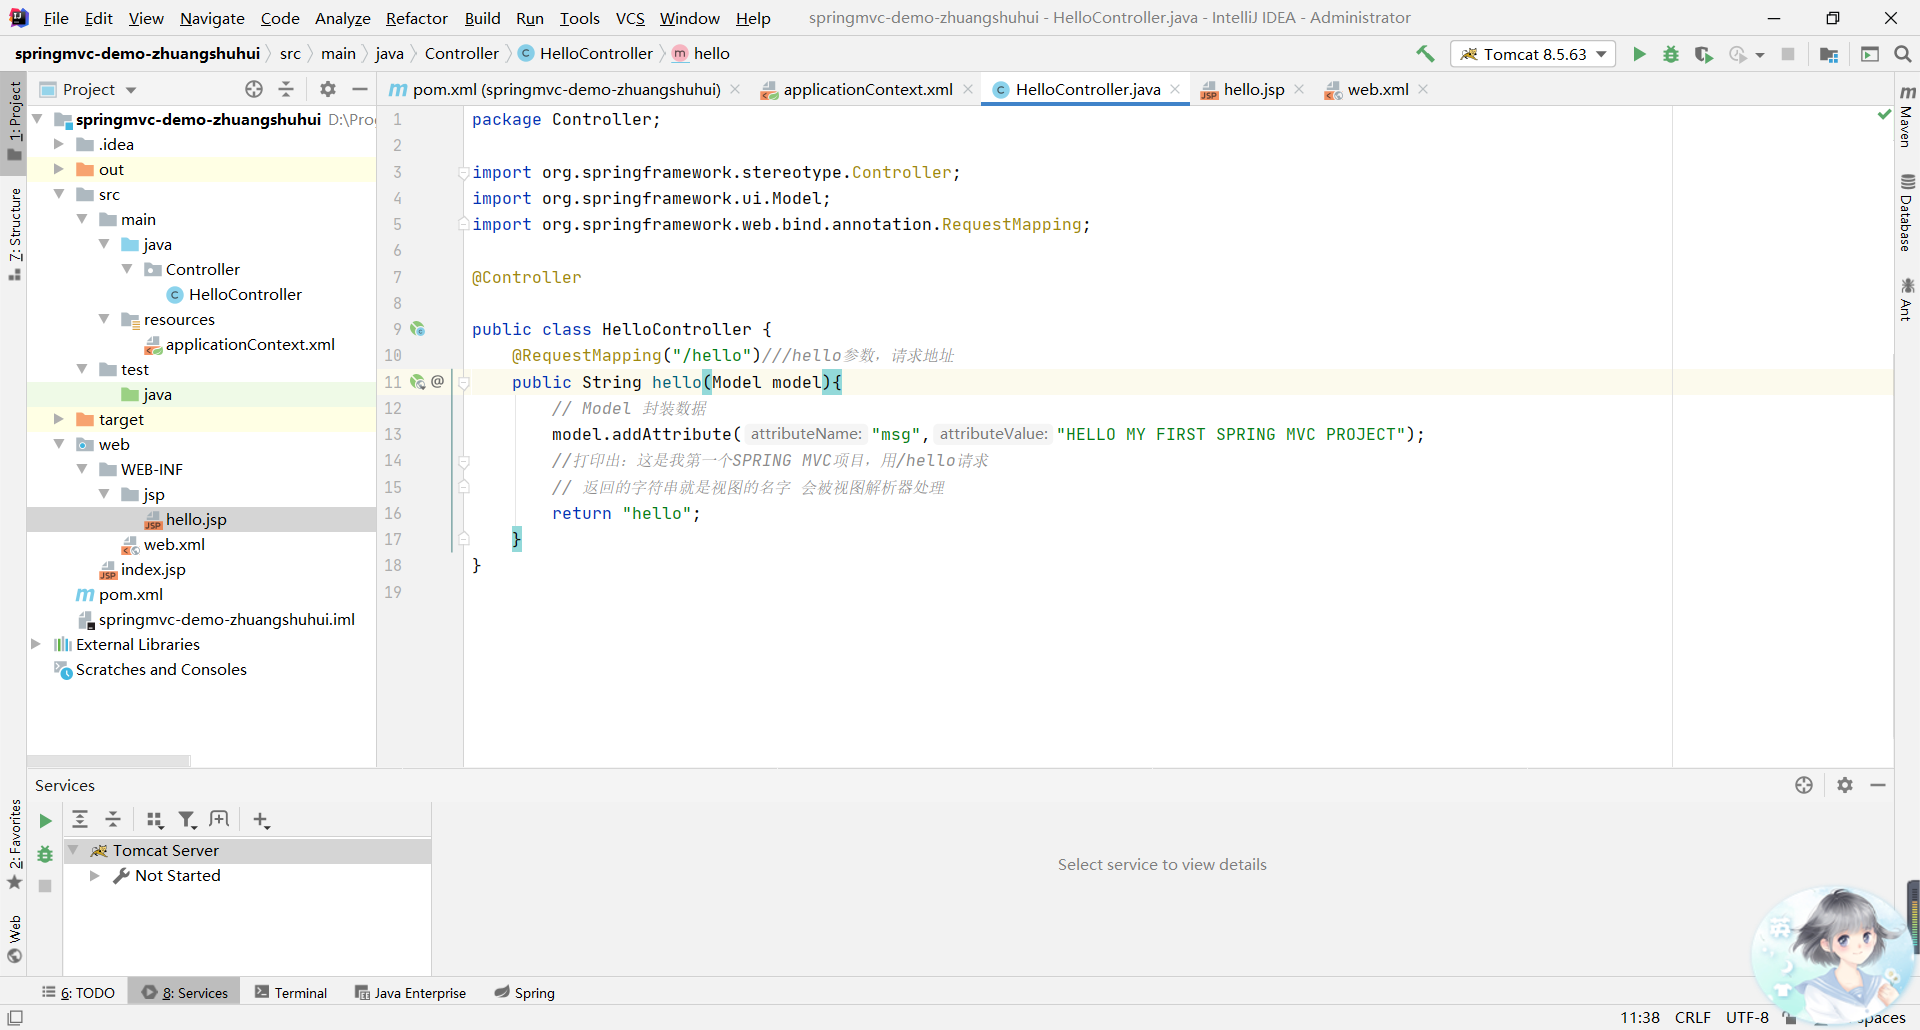The width and height of the screenshot is (1920, 1030).
Task: Run Tomcat with the green play button
Action: pyautogui.click(x=1639, y=54)
